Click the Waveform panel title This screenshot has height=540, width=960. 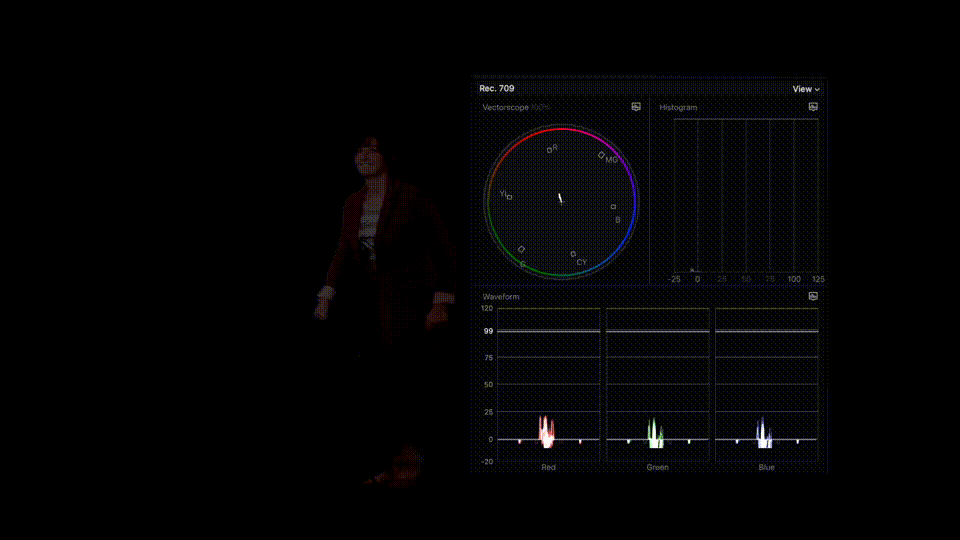click(501, 297)
